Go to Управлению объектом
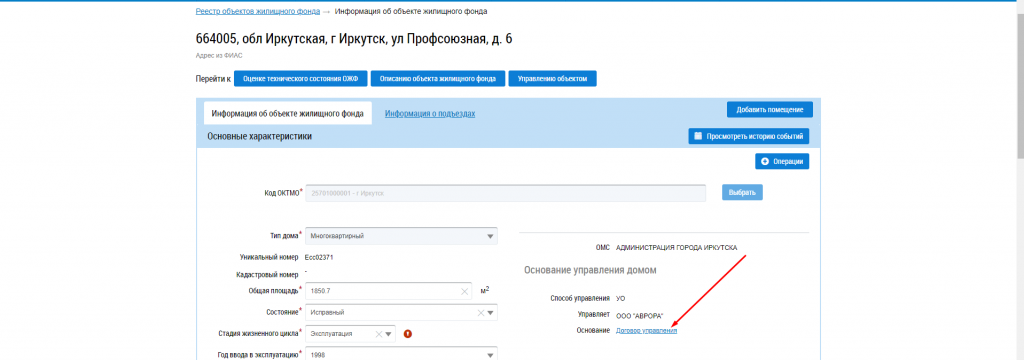Image resolution: width=1024 pixels, height=360 pixels. [x=552, y=78]
